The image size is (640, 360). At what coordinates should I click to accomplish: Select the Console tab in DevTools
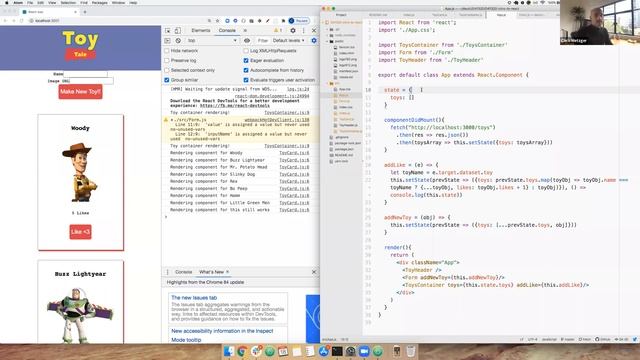click(227, 31)
